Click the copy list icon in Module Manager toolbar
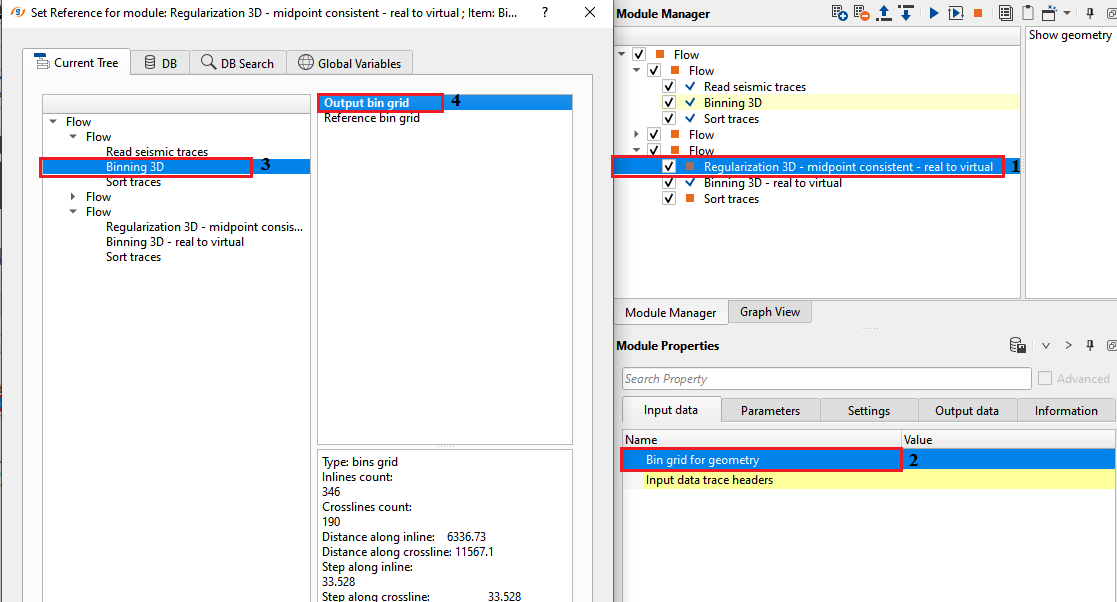 point(1005,13)
